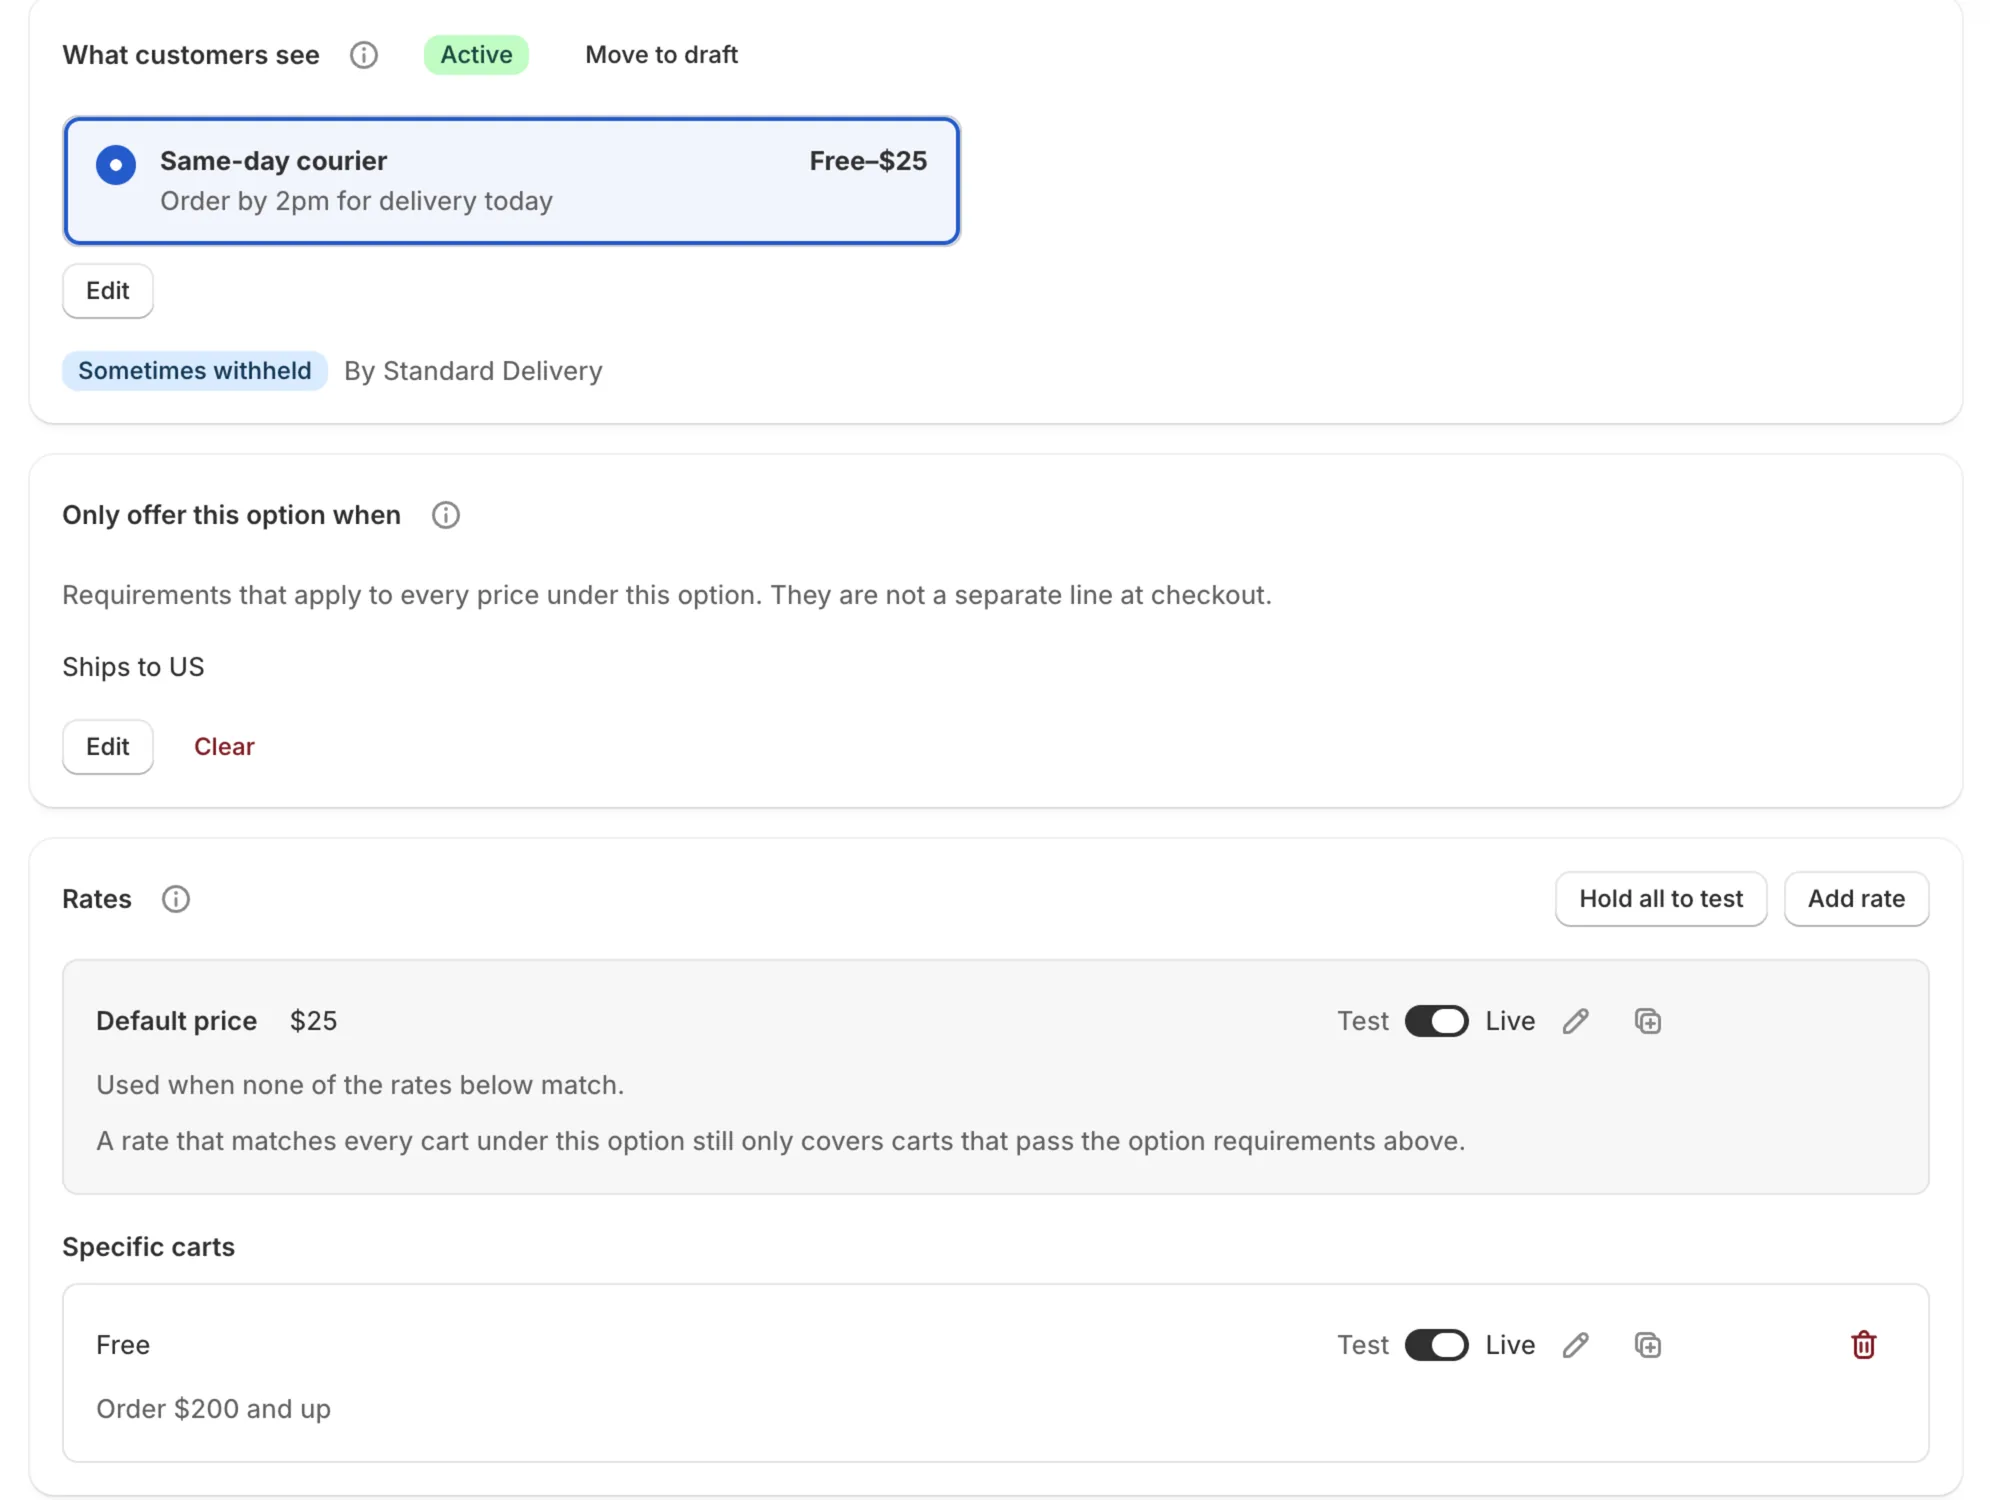Click the By Standard Delivery text

(474, 371)
